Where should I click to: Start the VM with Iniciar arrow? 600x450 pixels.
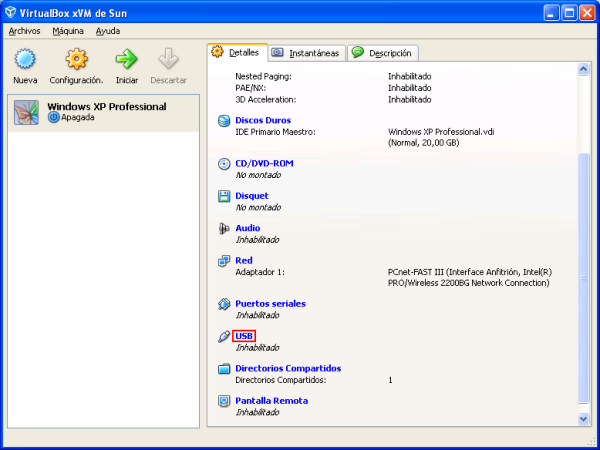coord(127,61)
